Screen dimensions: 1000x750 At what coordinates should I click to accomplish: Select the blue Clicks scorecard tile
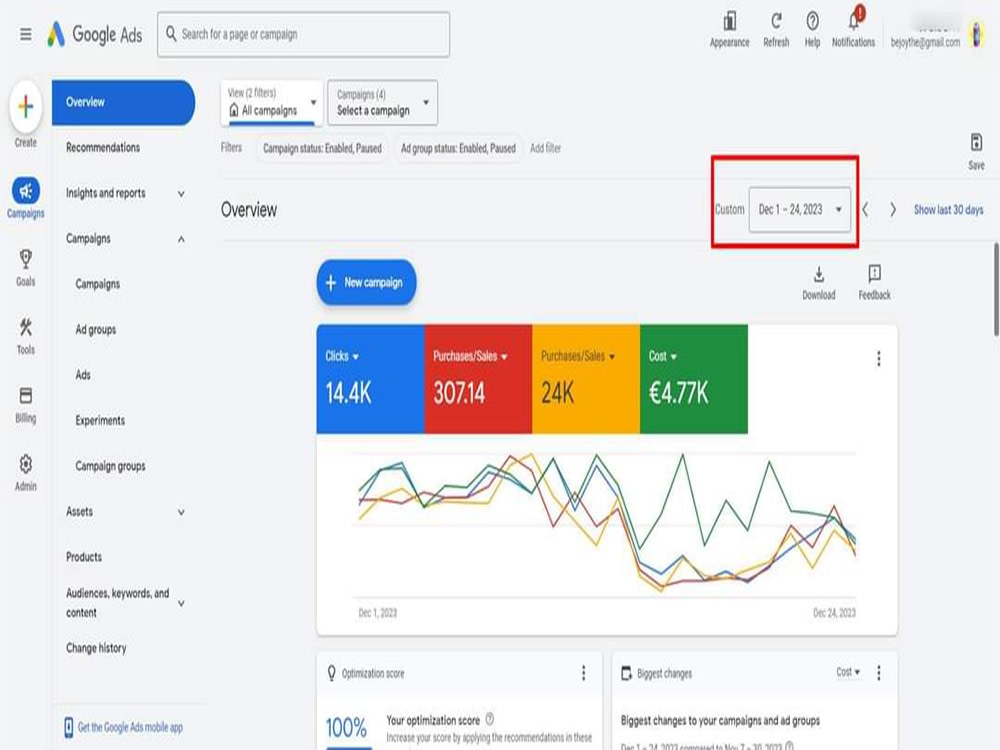pos(371,379)
